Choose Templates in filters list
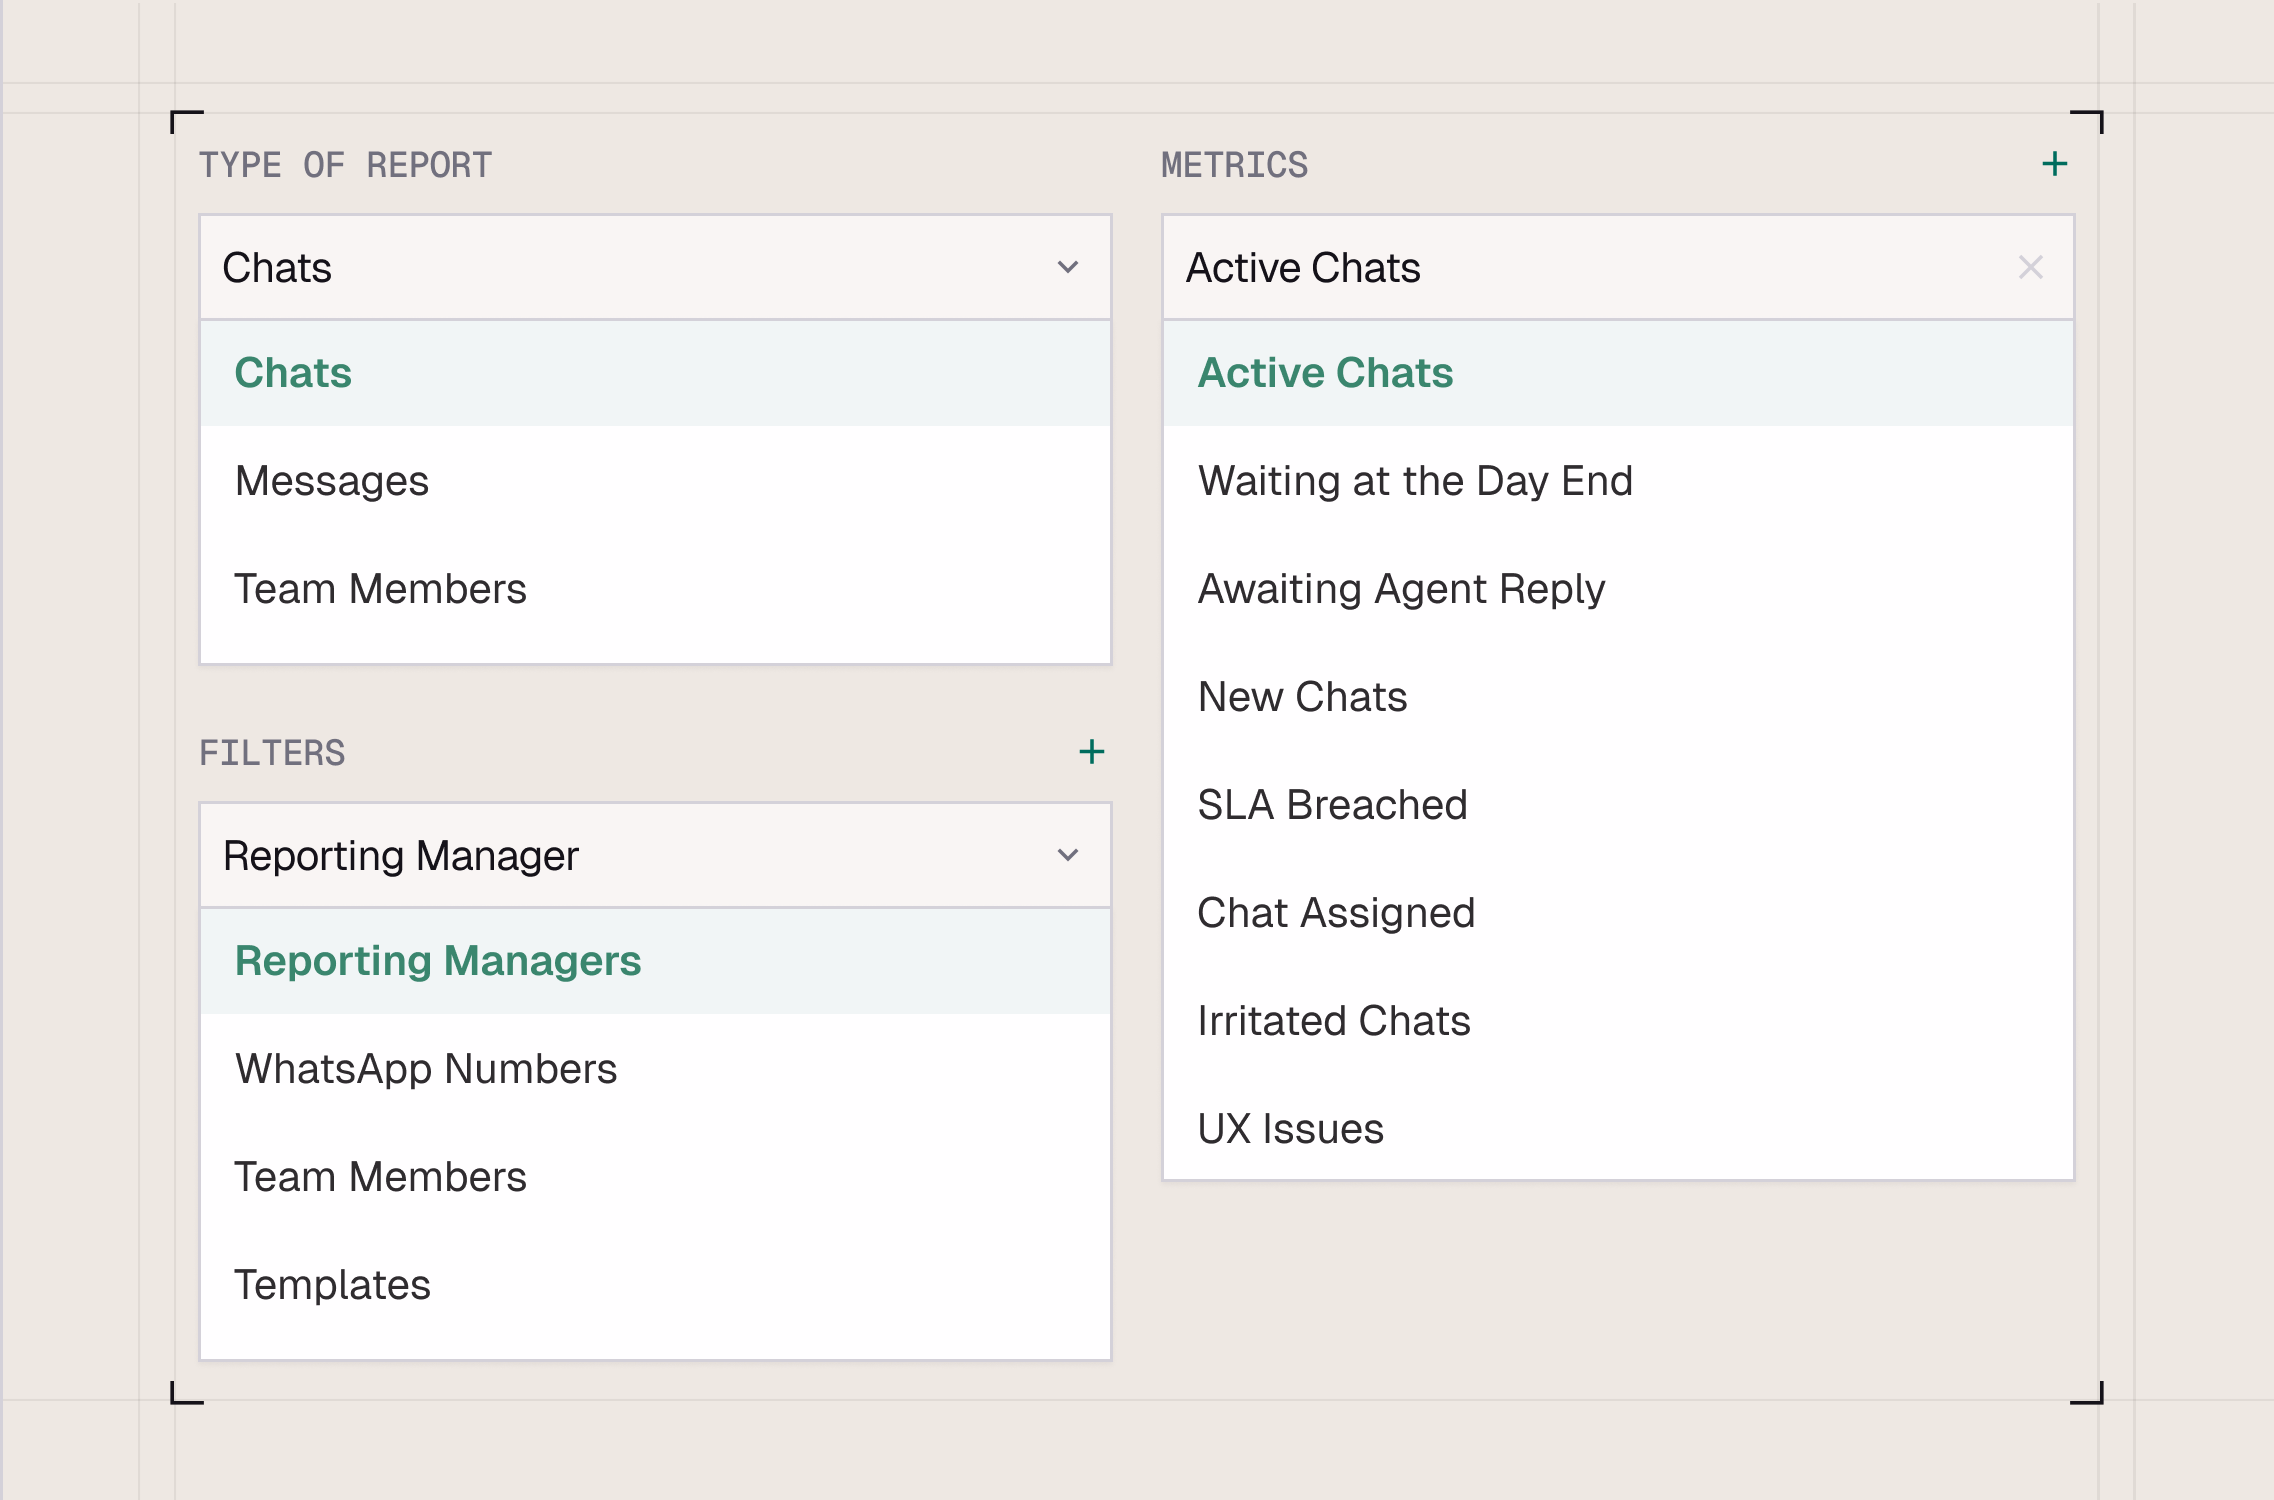Viewport: 2274px width, 1500px height. coord(332,1285)
